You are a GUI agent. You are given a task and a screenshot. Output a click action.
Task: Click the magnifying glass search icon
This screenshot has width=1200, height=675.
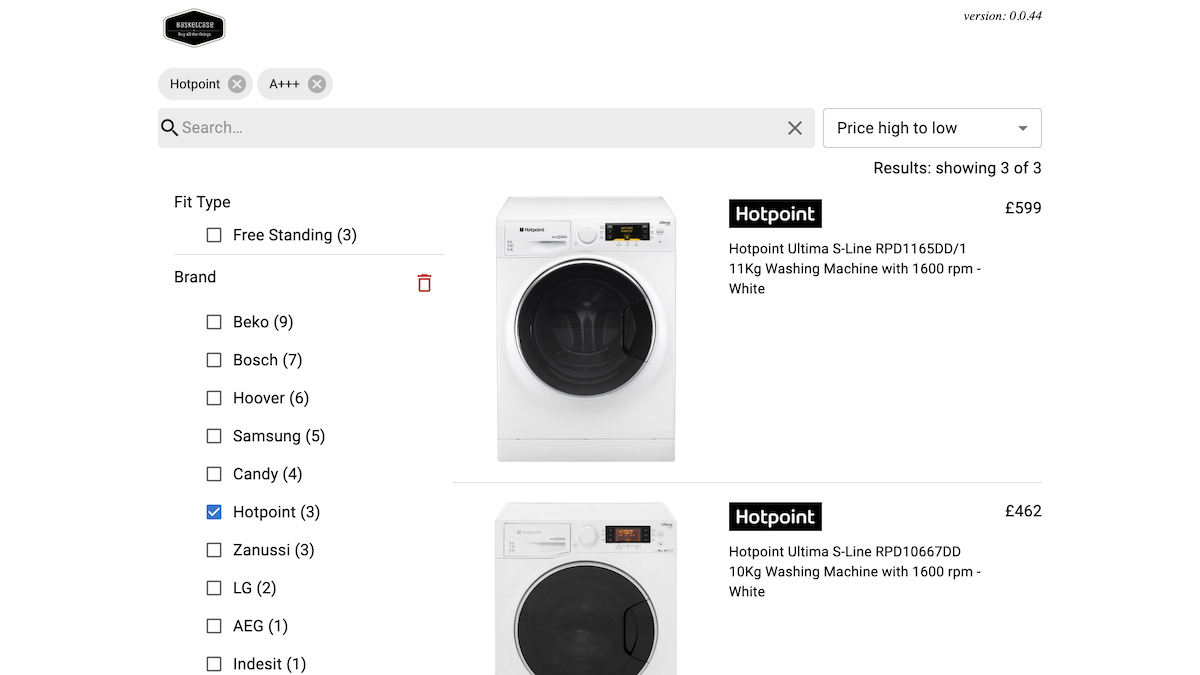pyautogui.click(x=170, y=128)
